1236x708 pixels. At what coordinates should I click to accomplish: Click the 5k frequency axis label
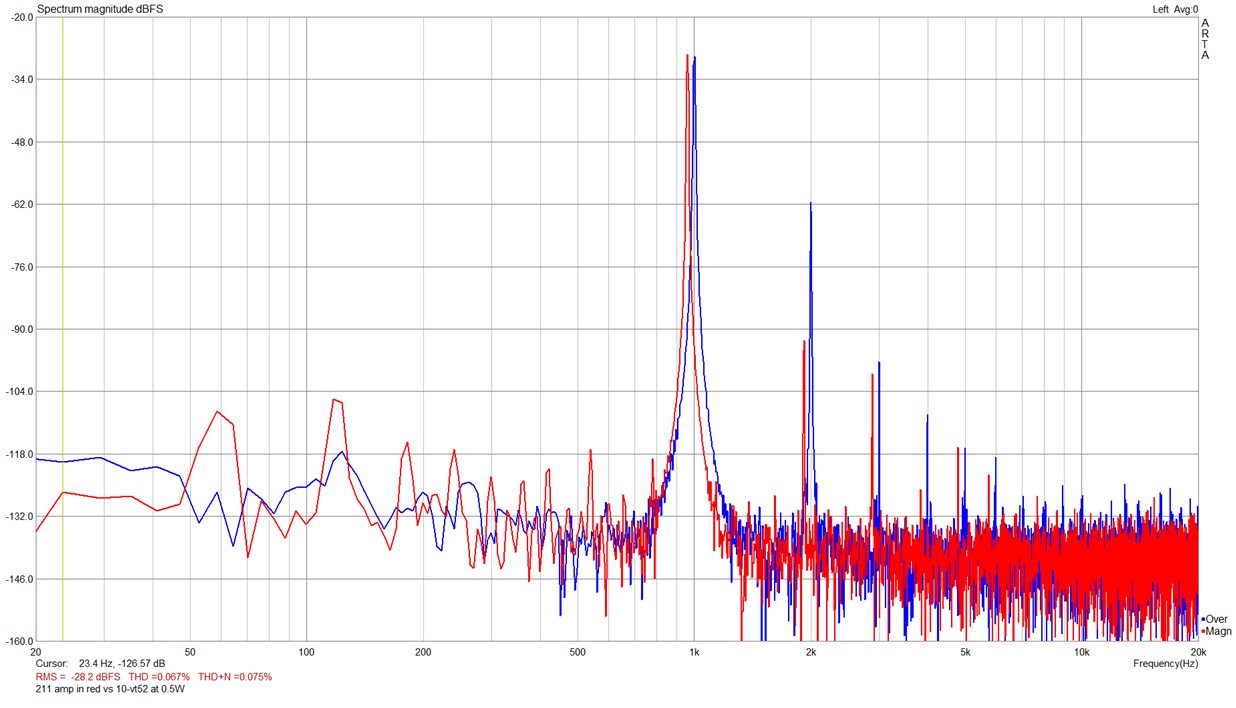tap(965, 651)
